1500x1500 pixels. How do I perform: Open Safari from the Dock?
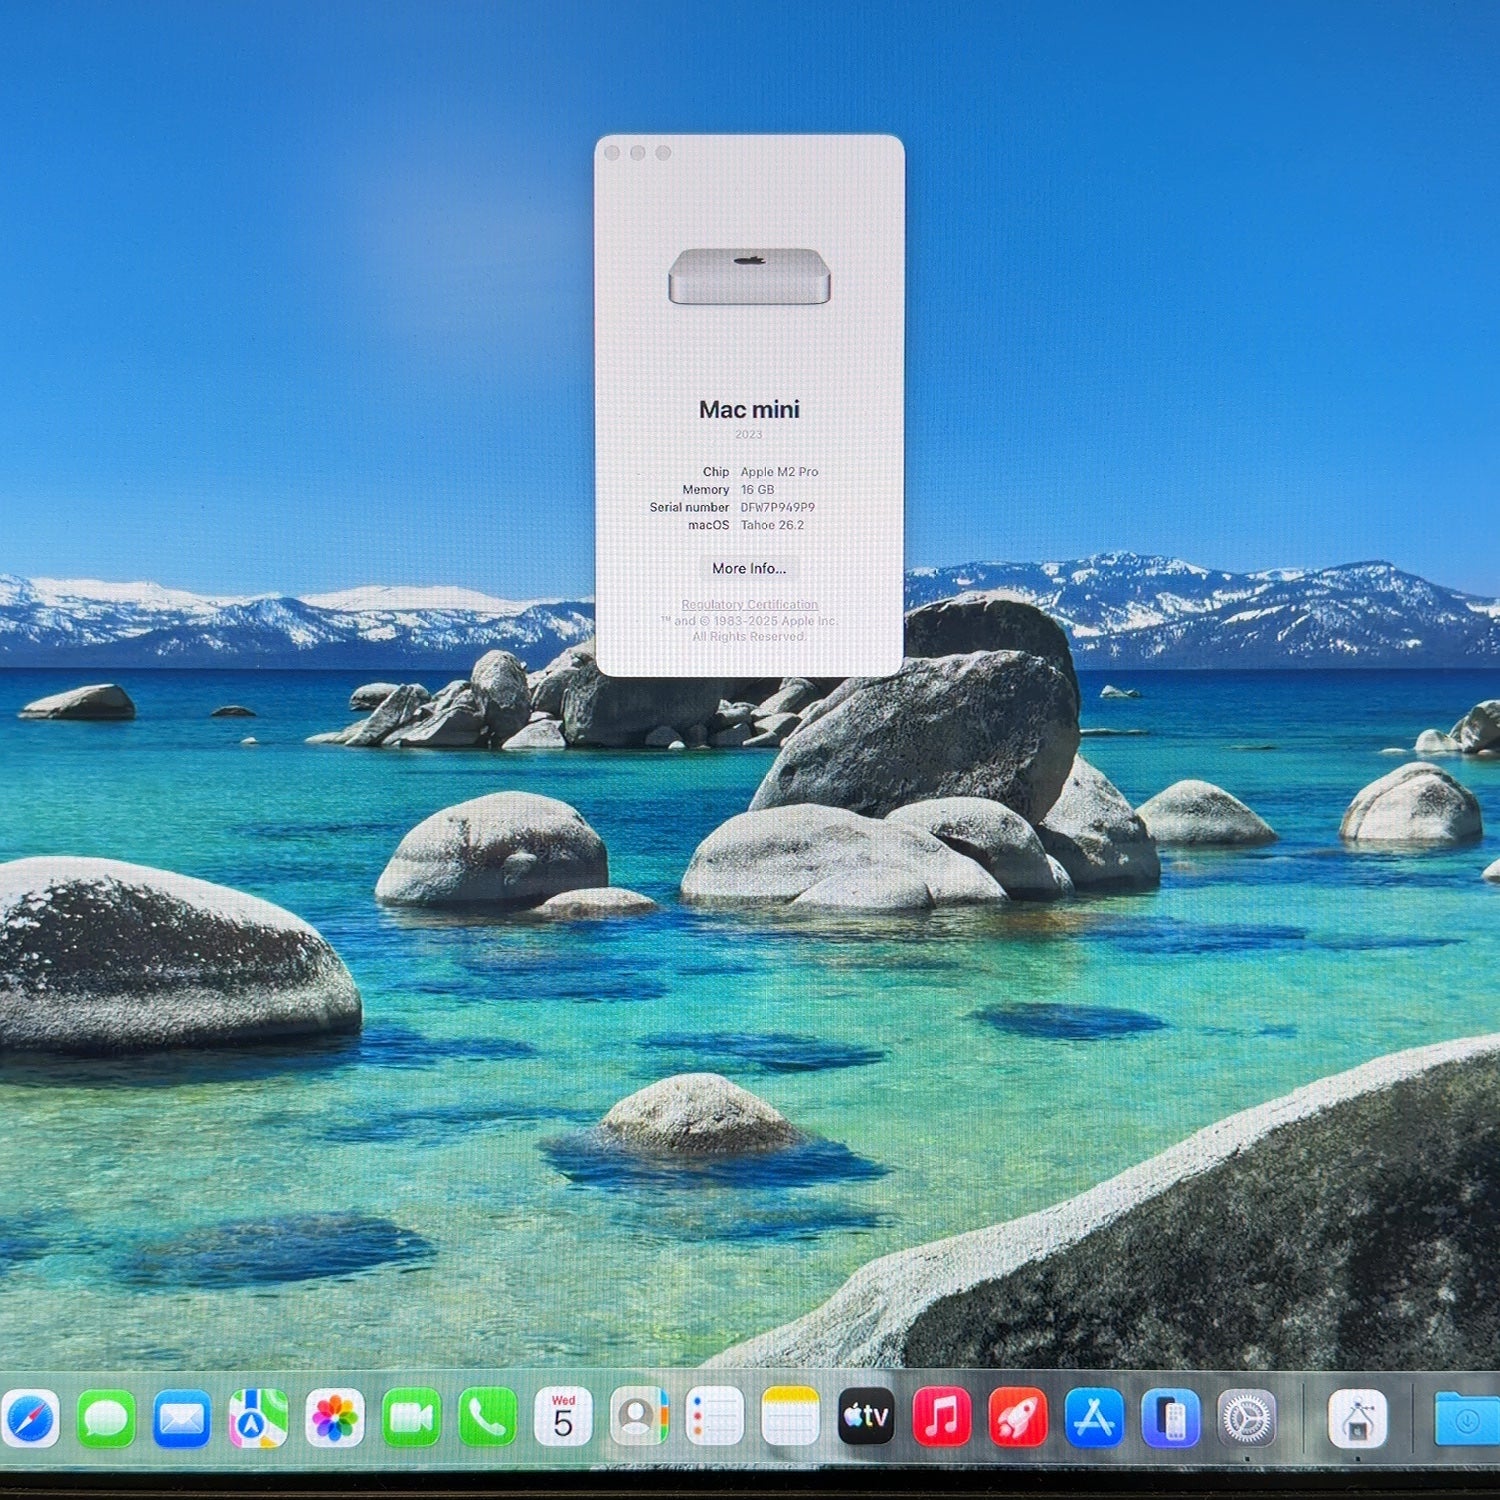tap(30, 1418)
